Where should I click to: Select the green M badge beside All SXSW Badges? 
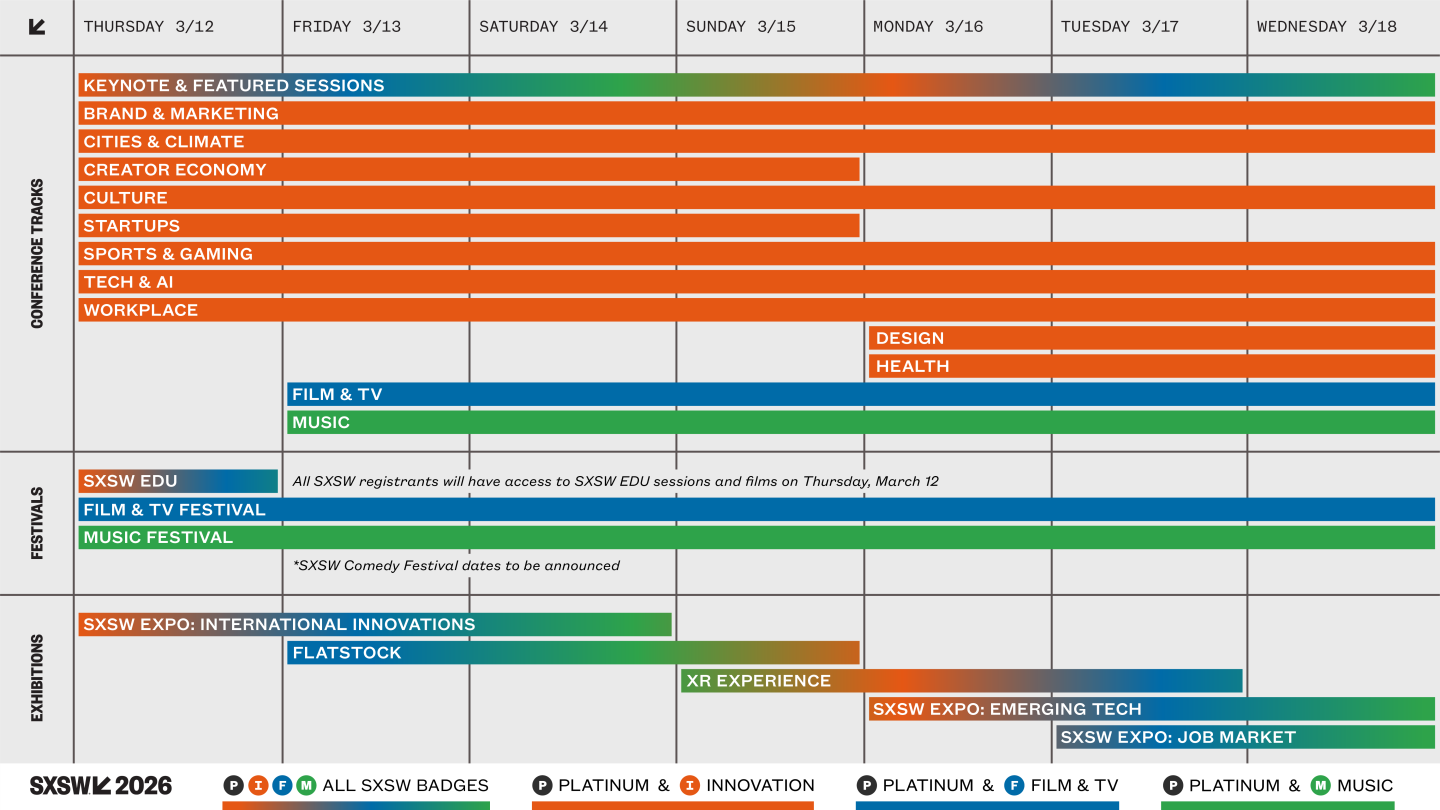click(x=306, y=785)
